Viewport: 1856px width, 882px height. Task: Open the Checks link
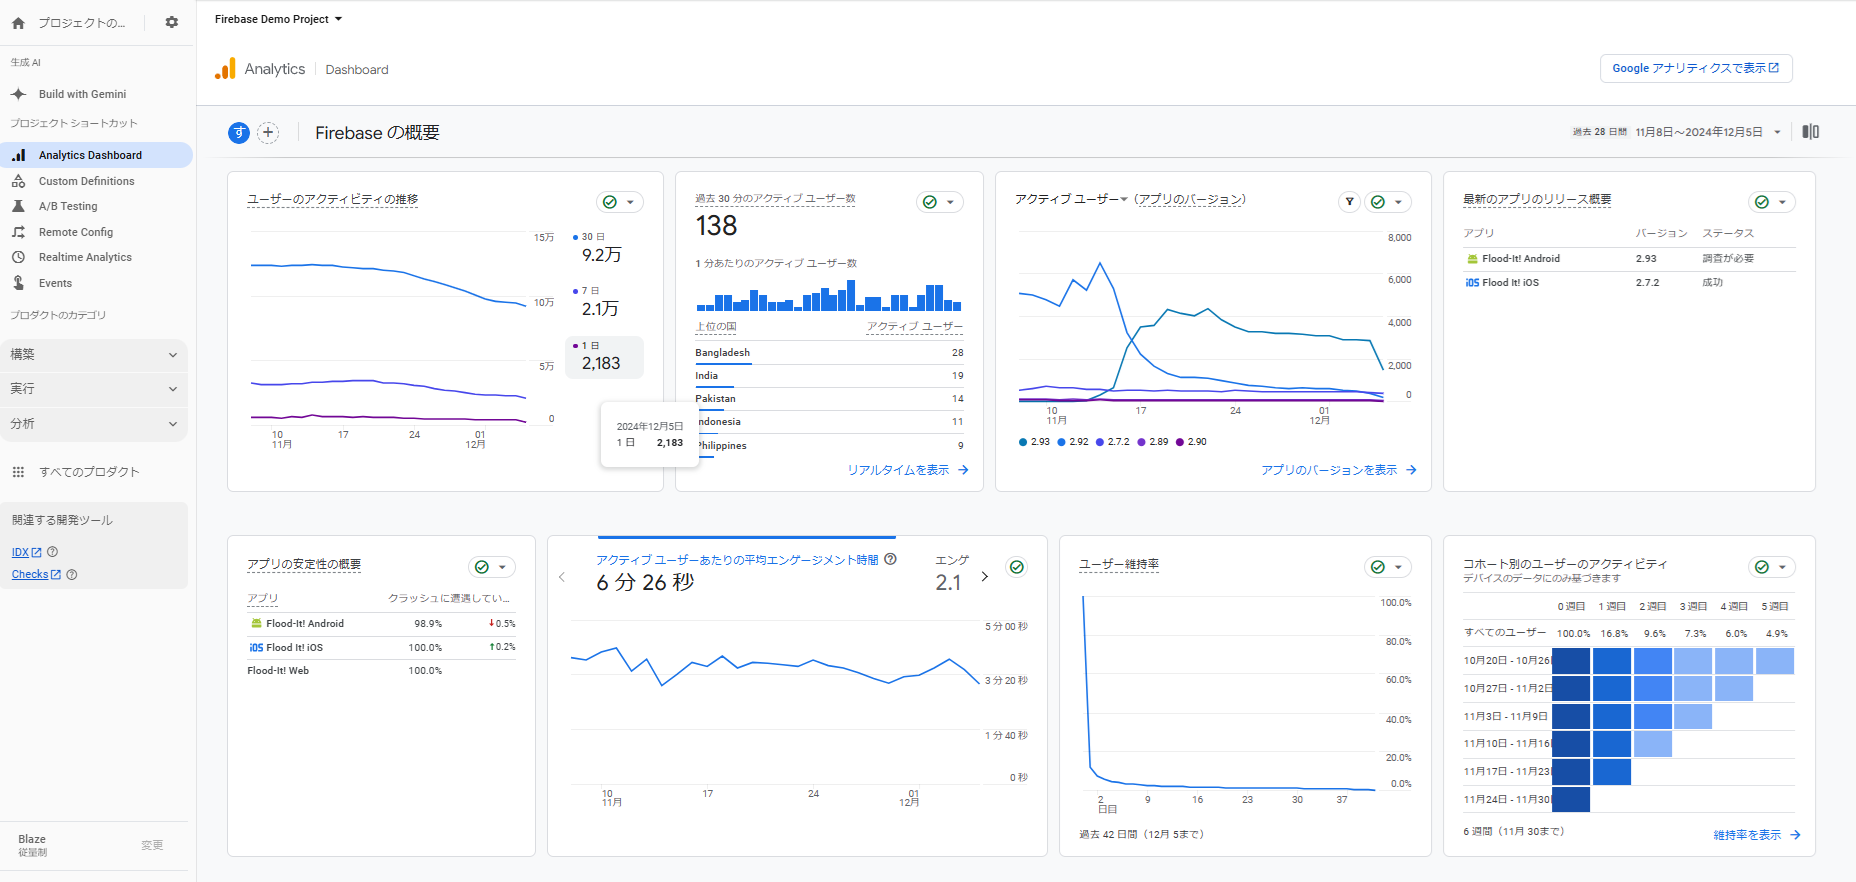coord(36,574)
